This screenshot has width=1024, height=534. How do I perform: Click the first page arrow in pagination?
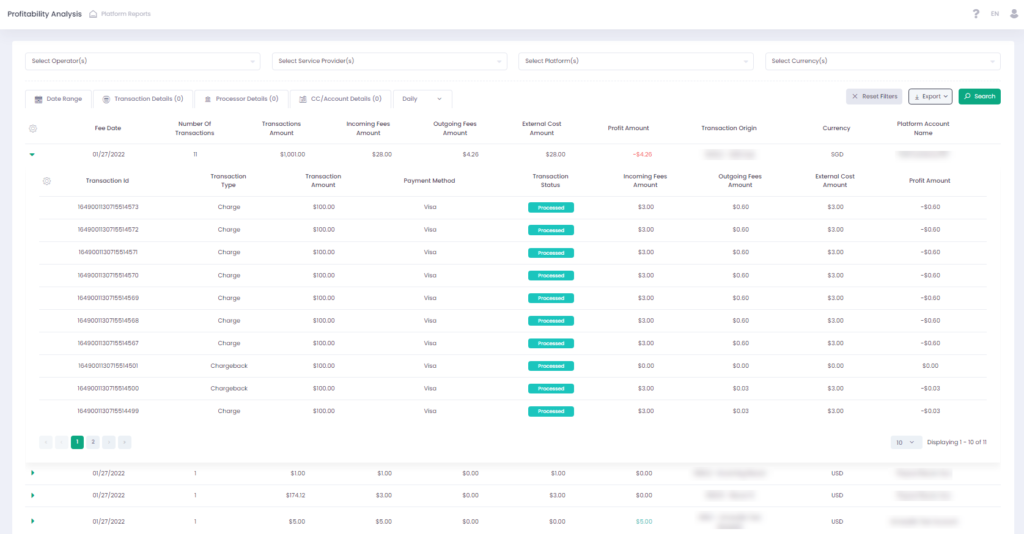(46, 442)
